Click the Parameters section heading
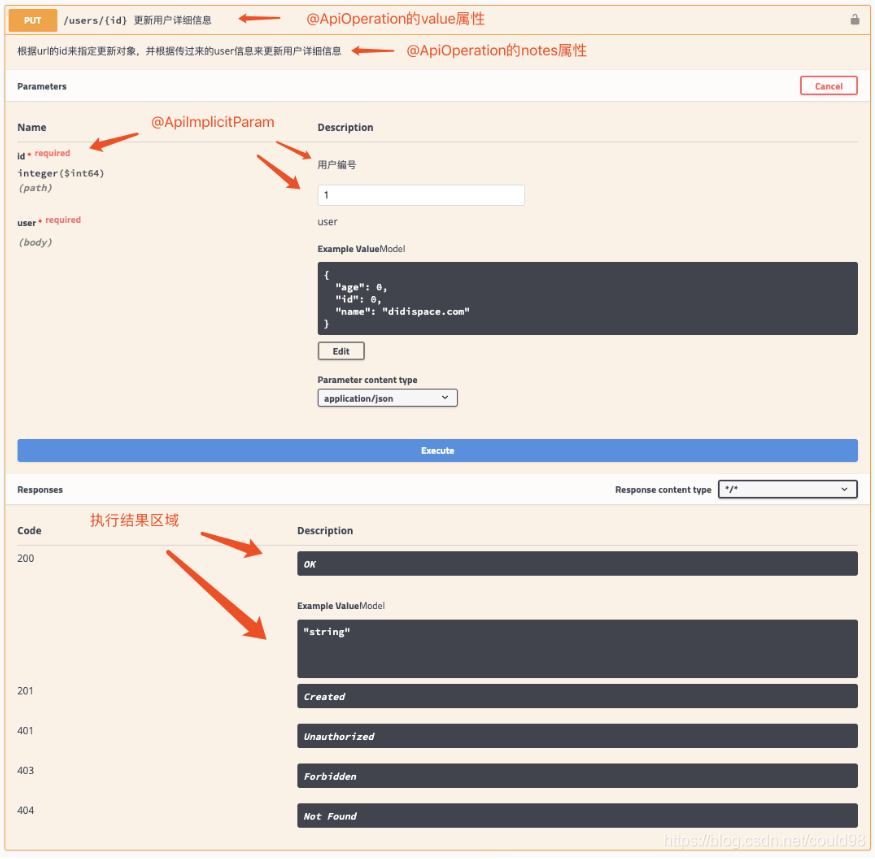Image resolution: width=875 pixels, height=859 pixels. (x=42, y=86)
